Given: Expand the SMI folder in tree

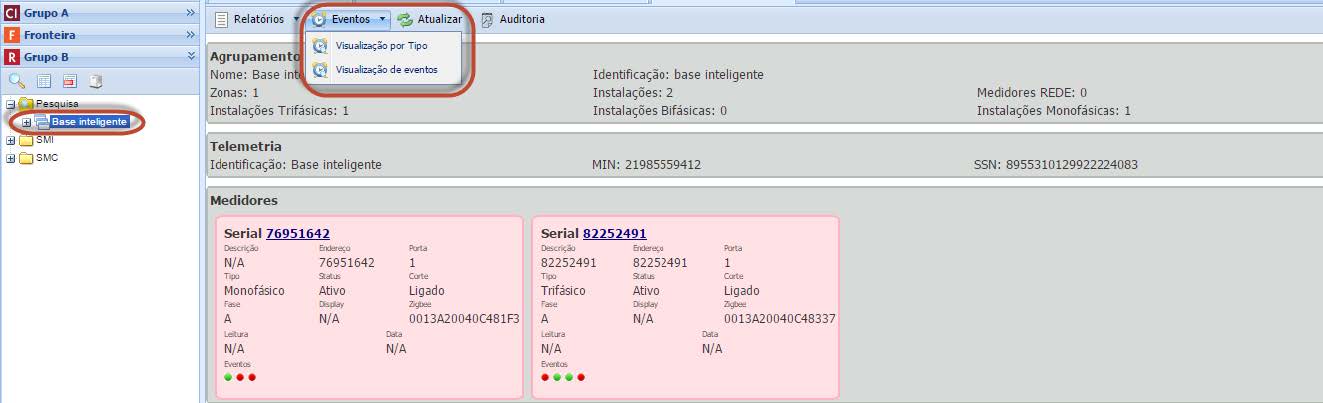Looking at the screenshot, I should click(11, 140).
